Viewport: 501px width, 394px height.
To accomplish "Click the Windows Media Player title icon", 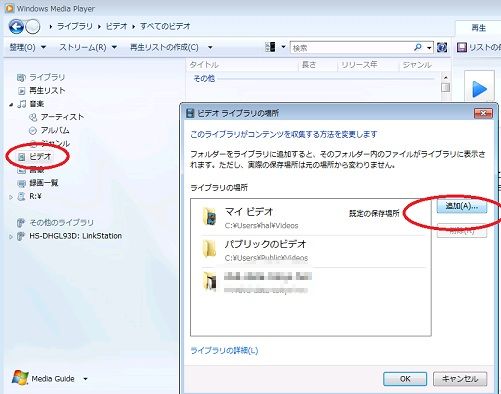I will click(x=10, y=8).
